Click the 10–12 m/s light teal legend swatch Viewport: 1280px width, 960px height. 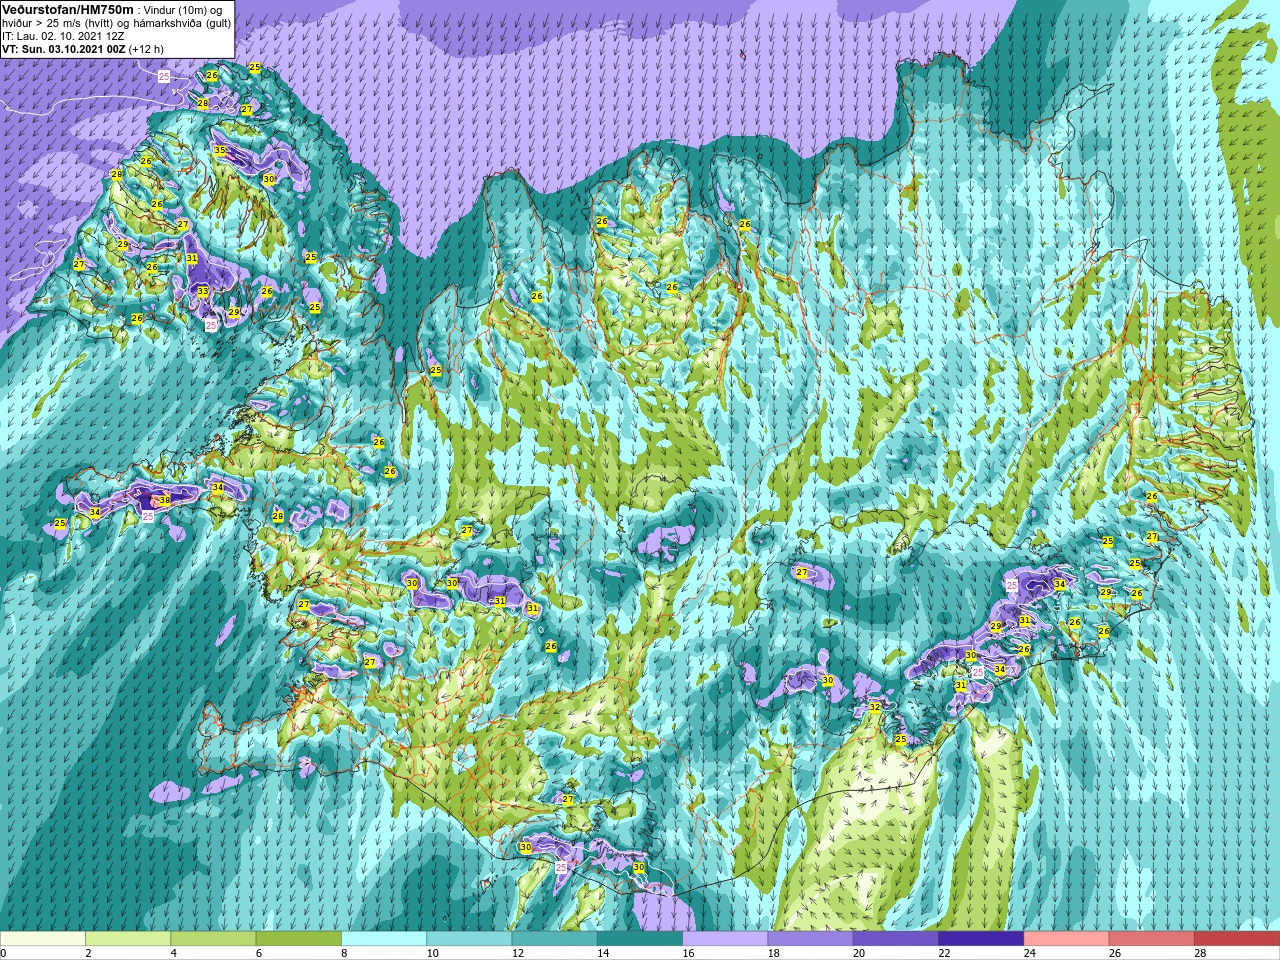(469, 938)
